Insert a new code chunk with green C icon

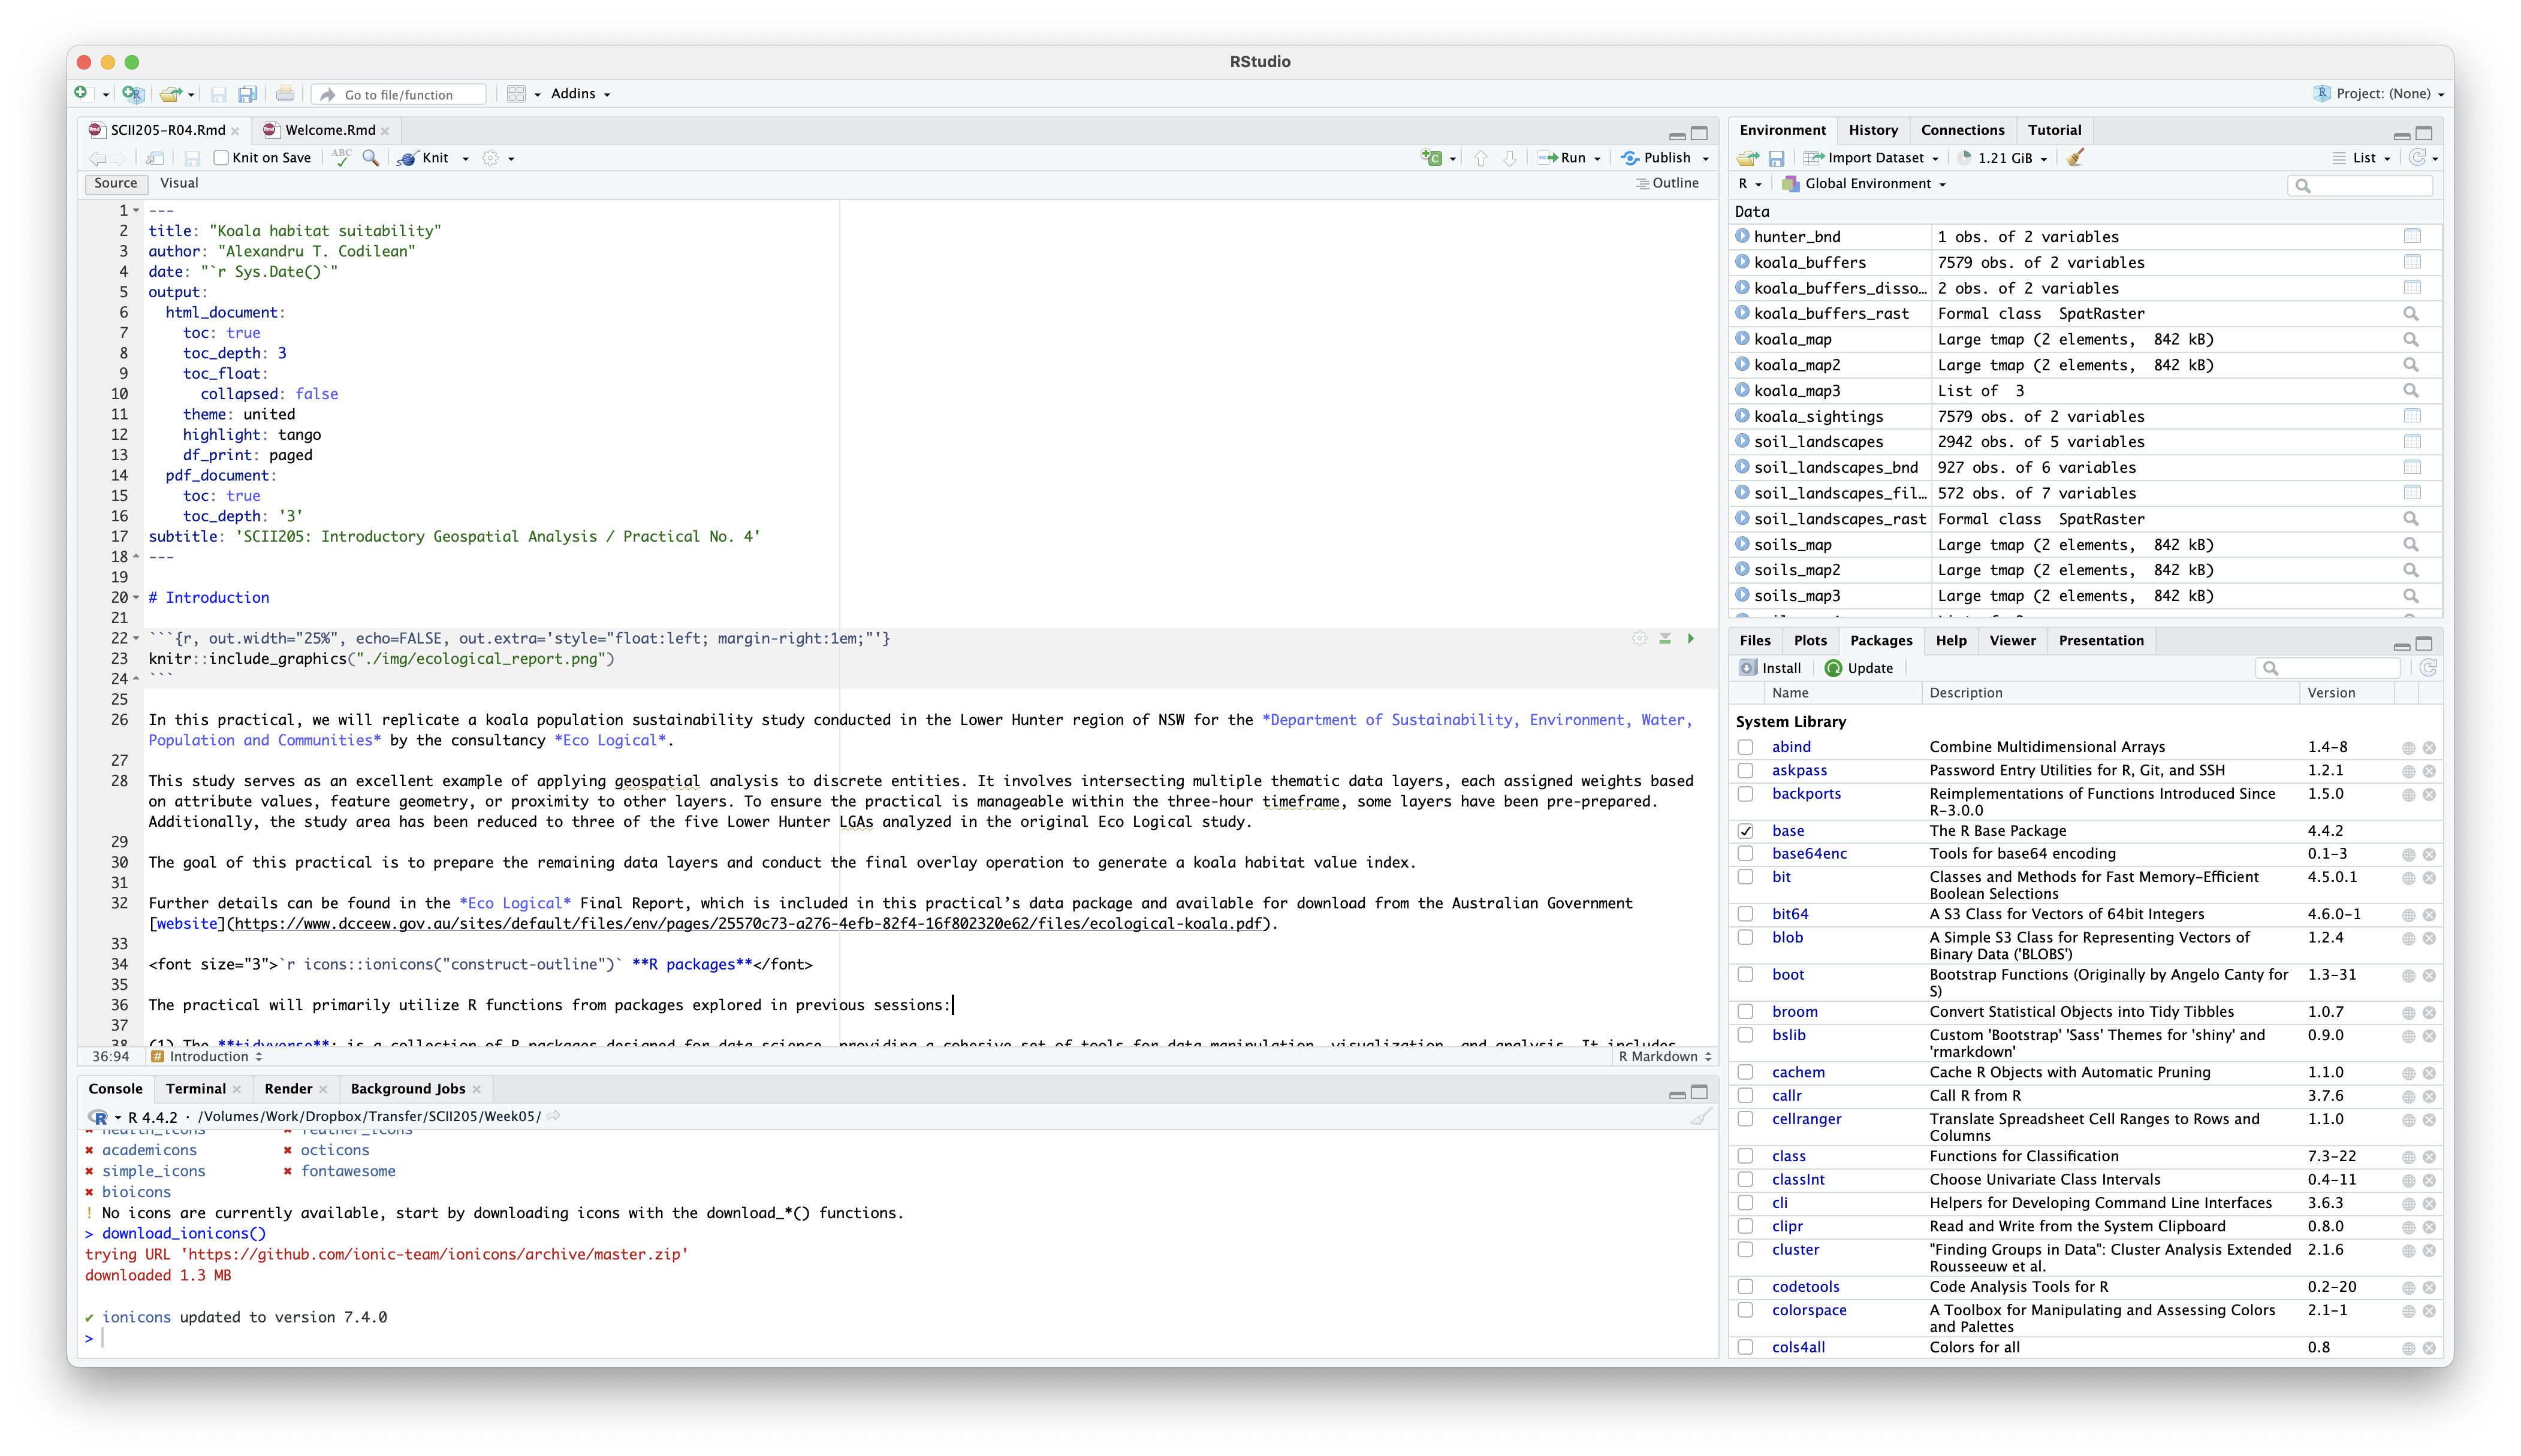[1431, 158]
